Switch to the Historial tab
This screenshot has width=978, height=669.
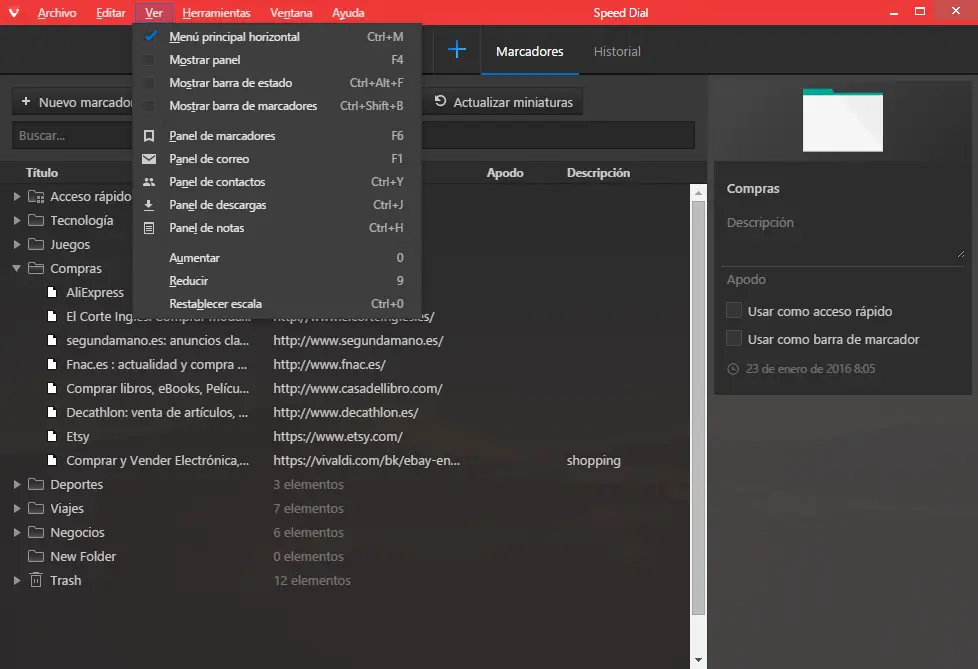point(617,51)
